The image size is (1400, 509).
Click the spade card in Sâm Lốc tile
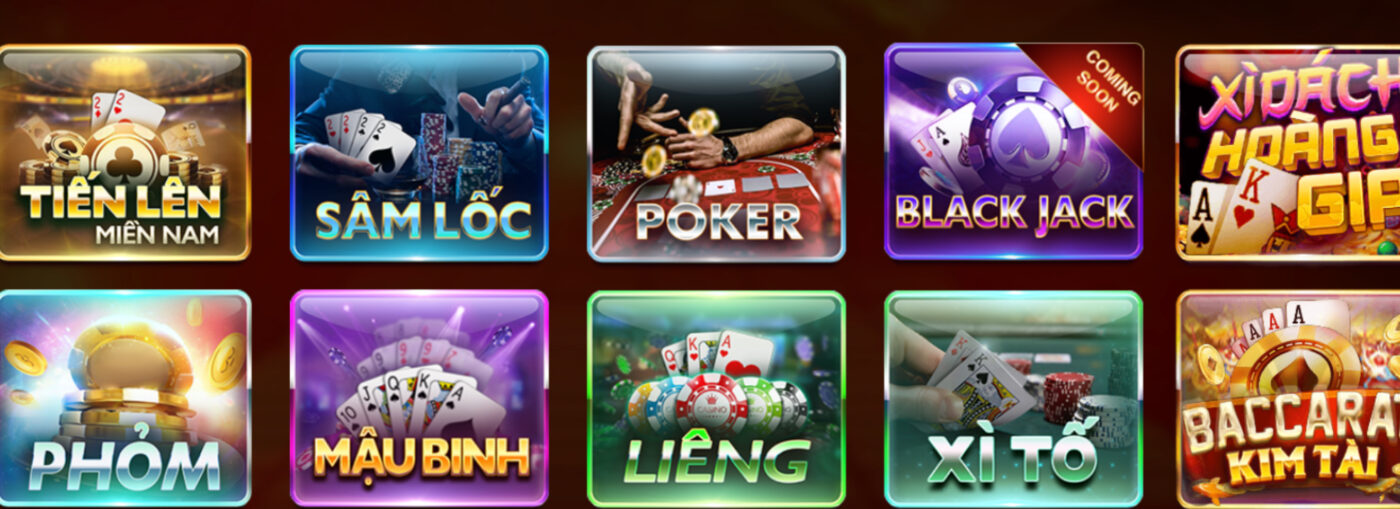(x=391, y=152)
